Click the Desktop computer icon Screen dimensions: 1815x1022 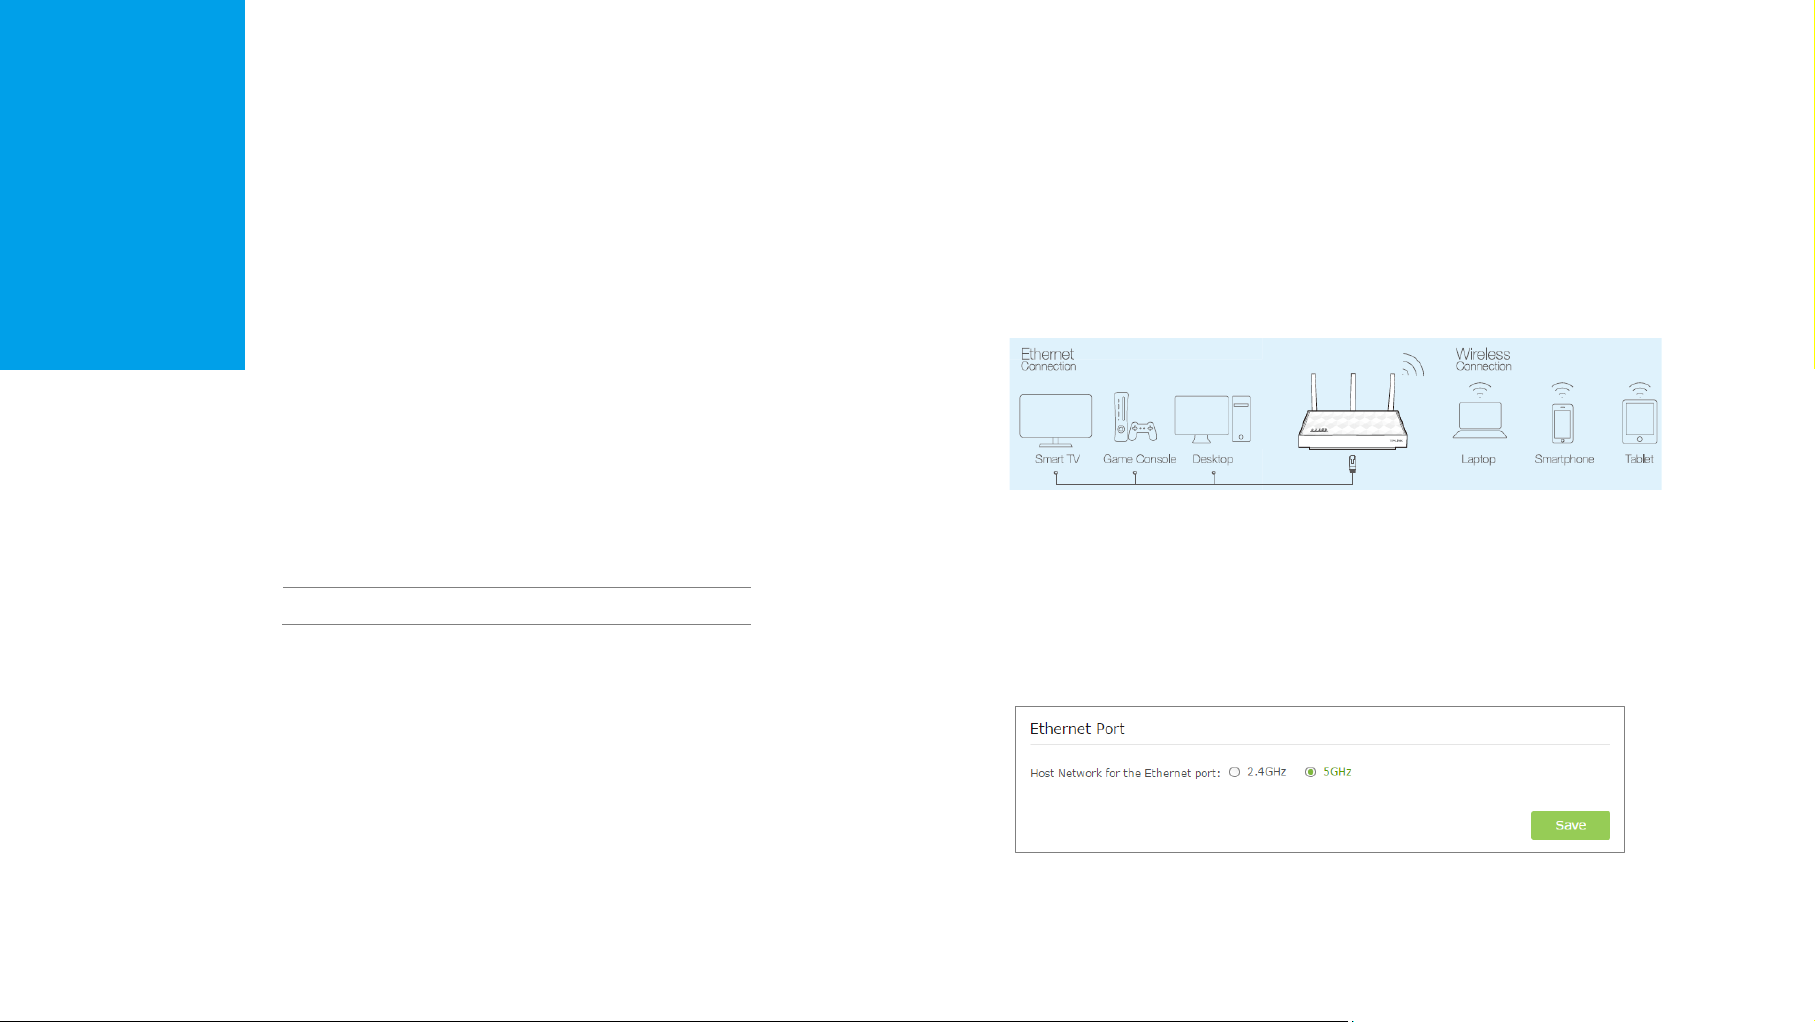(1212, 419)
